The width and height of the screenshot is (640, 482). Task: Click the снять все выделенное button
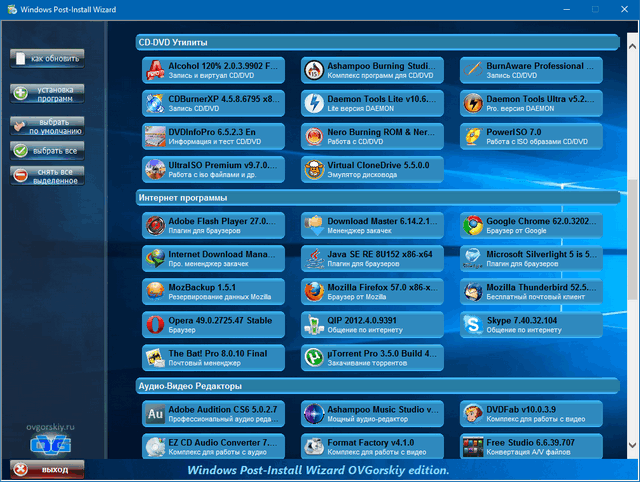[48, 176]
